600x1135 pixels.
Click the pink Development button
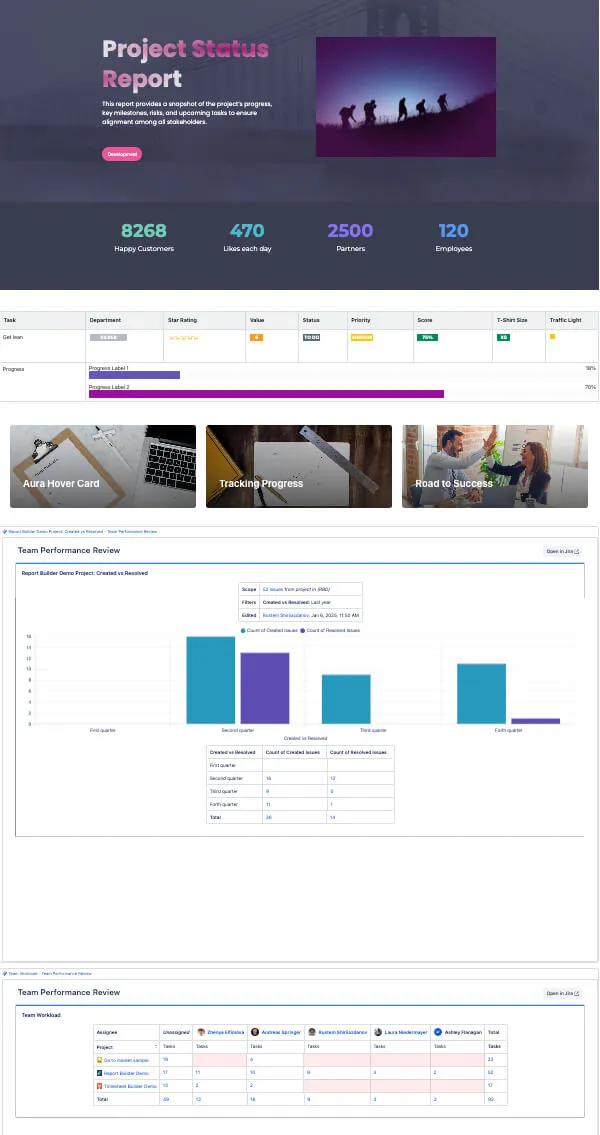[x=122, y=154]
